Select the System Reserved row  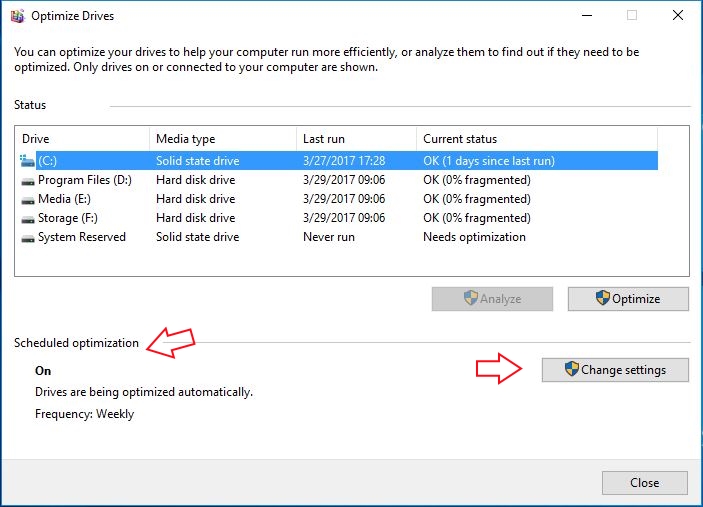pos(338,237)
